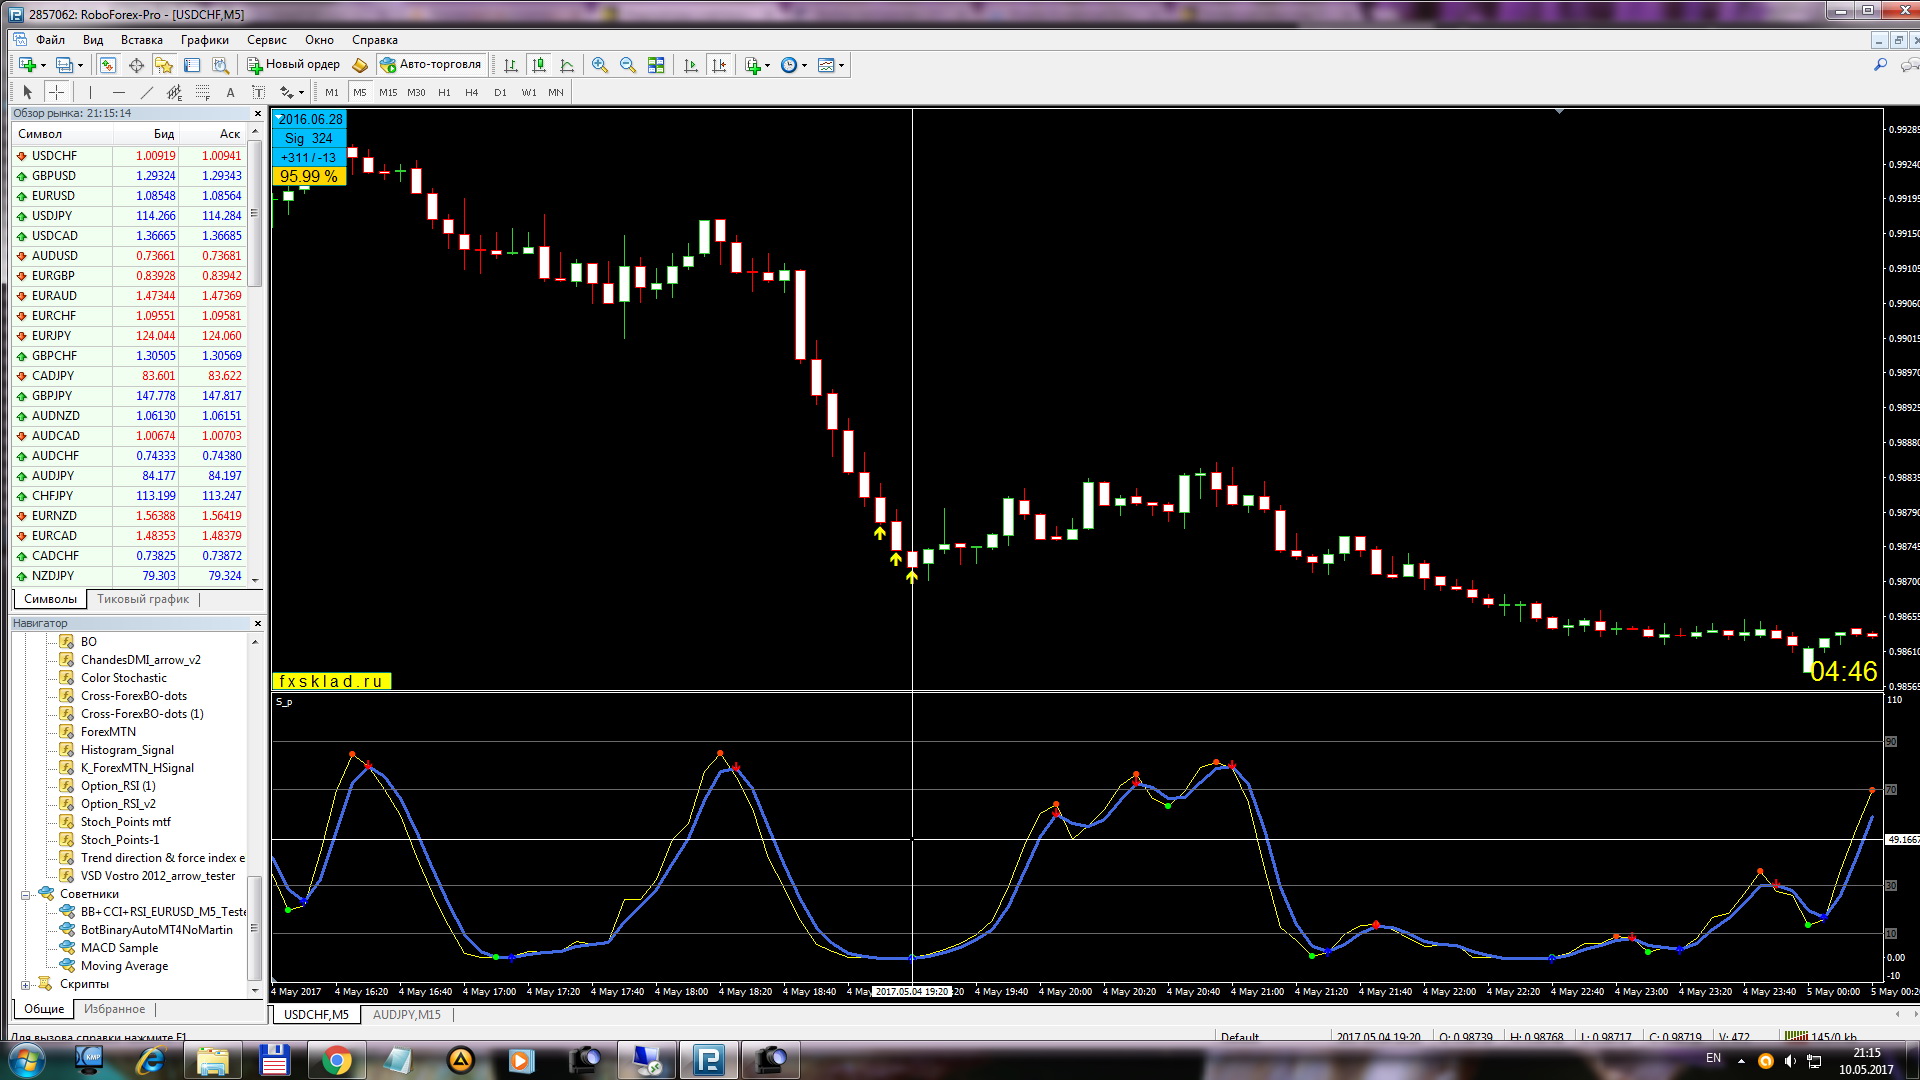
Task: Switch to AUDJPY,M15 chart tab
Action: pyautogui.click(x=407, y=1014)
